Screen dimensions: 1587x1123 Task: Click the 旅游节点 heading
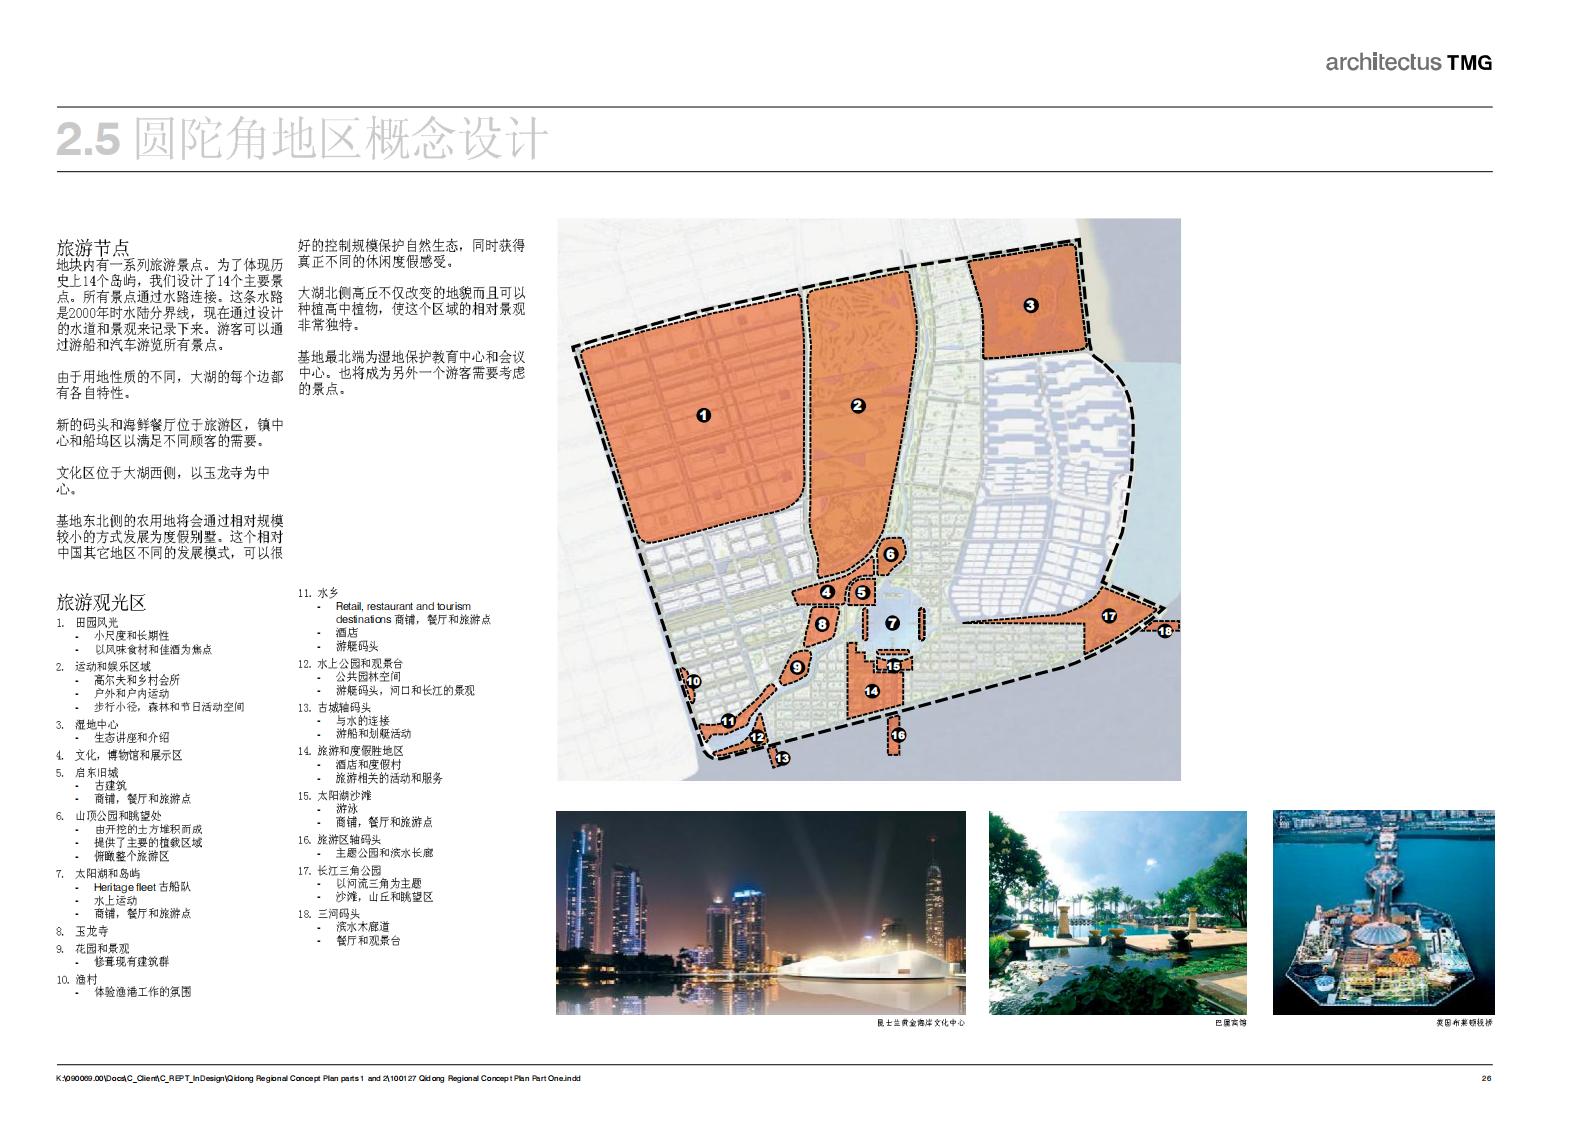click(93, 247)
